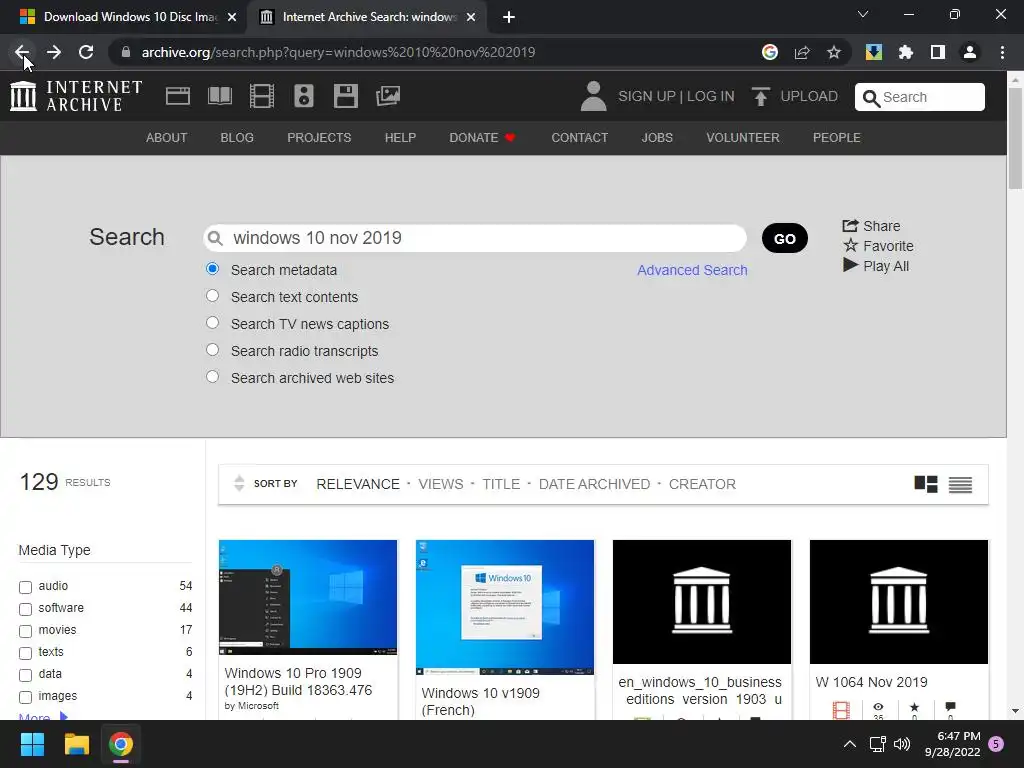Open the Video film icon
The height and width of the screenshot is (768, 1024).
pos(262,96)
